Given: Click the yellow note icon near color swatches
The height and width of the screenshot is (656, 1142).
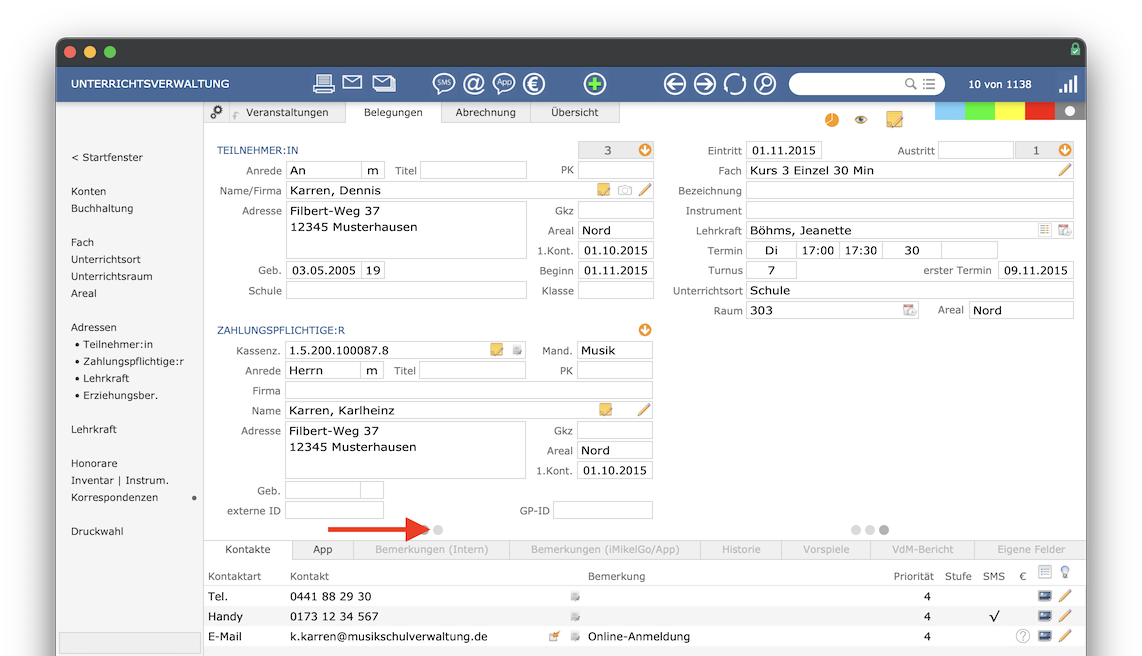Looking at the screenshot, I should point(894,119).
